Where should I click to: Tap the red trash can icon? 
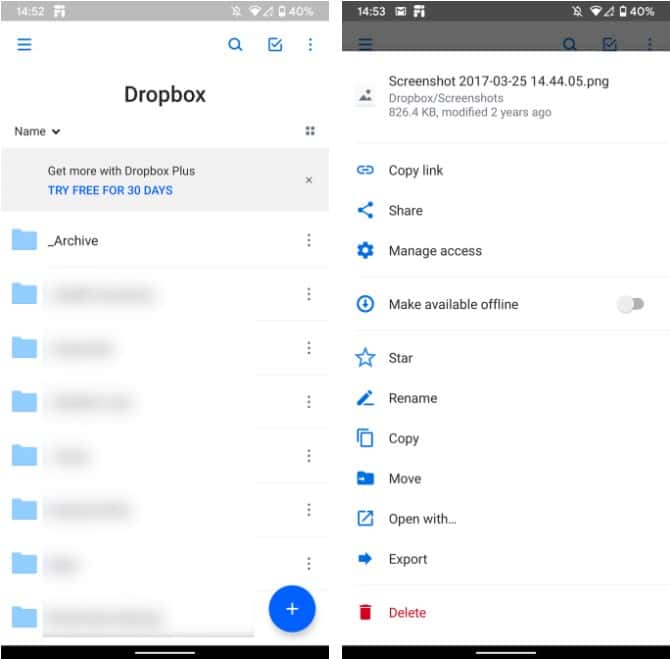point(365,612)
